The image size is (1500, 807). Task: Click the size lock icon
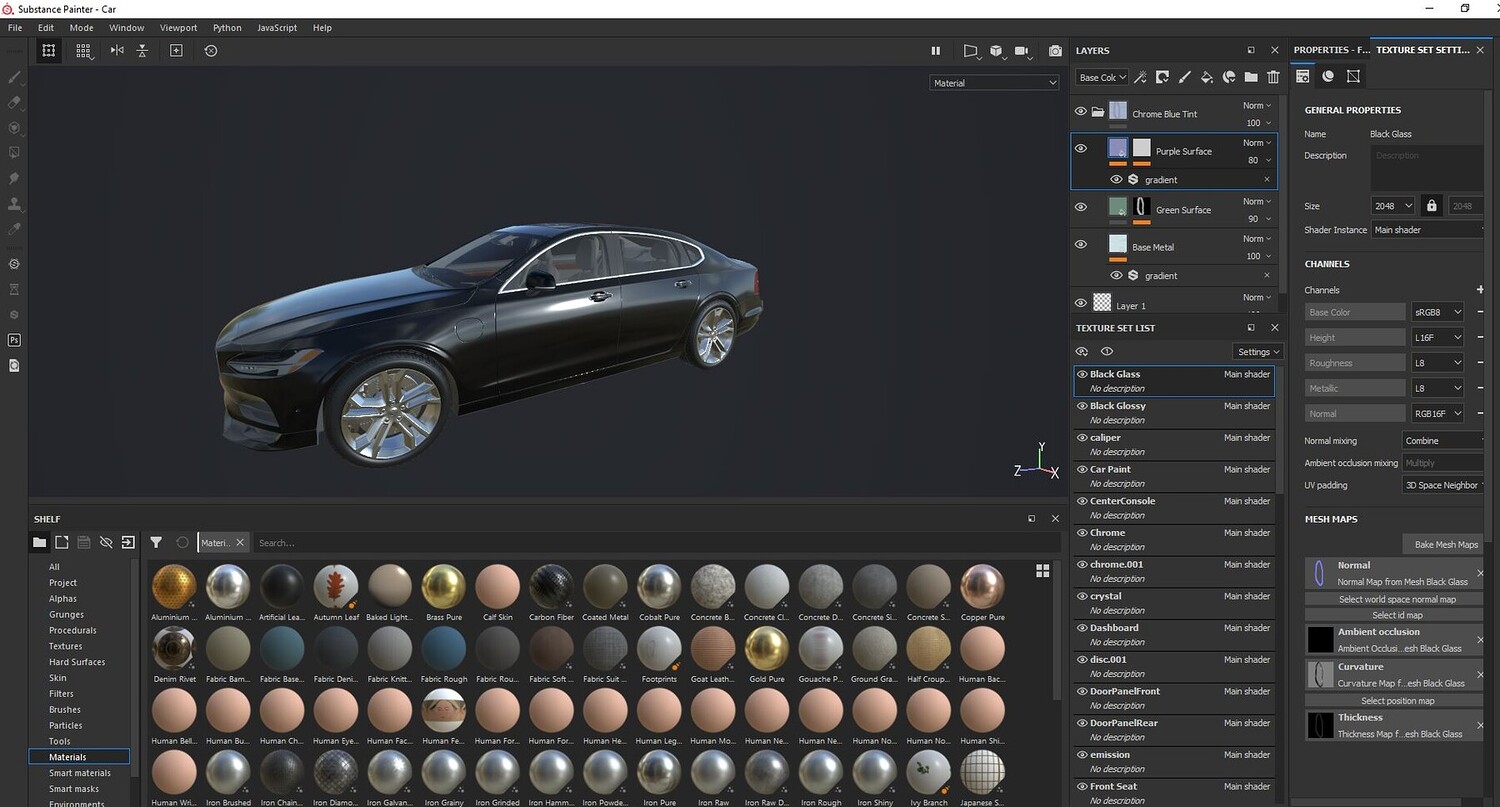[1432, 206]
